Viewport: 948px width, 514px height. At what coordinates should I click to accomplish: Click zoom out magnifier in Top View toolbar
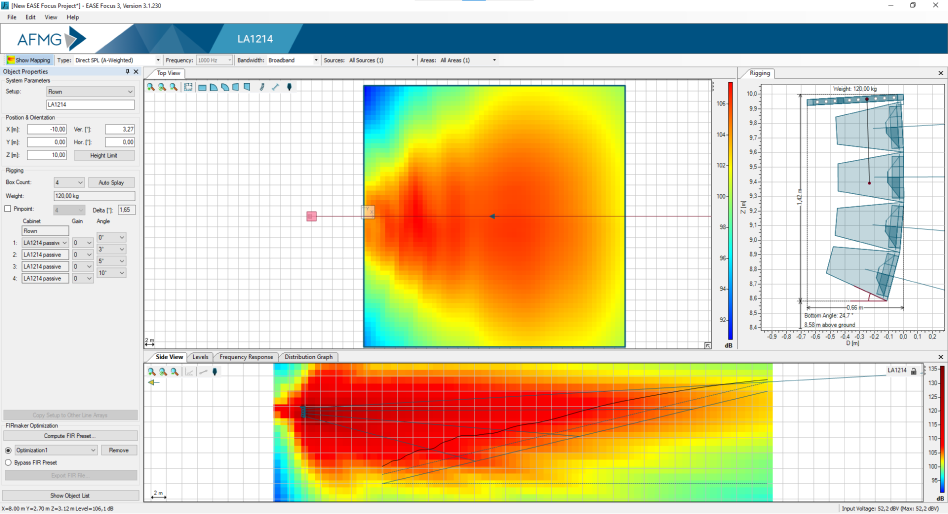coord(162,87)
